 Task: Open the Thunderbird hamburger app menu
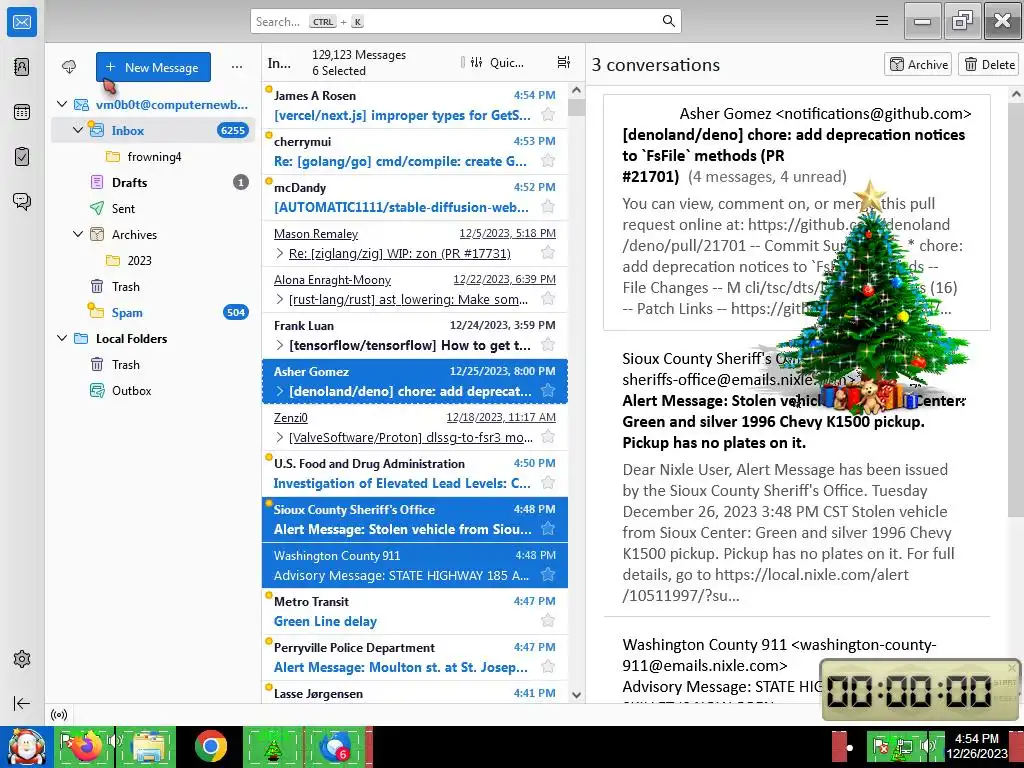point(882,21)
